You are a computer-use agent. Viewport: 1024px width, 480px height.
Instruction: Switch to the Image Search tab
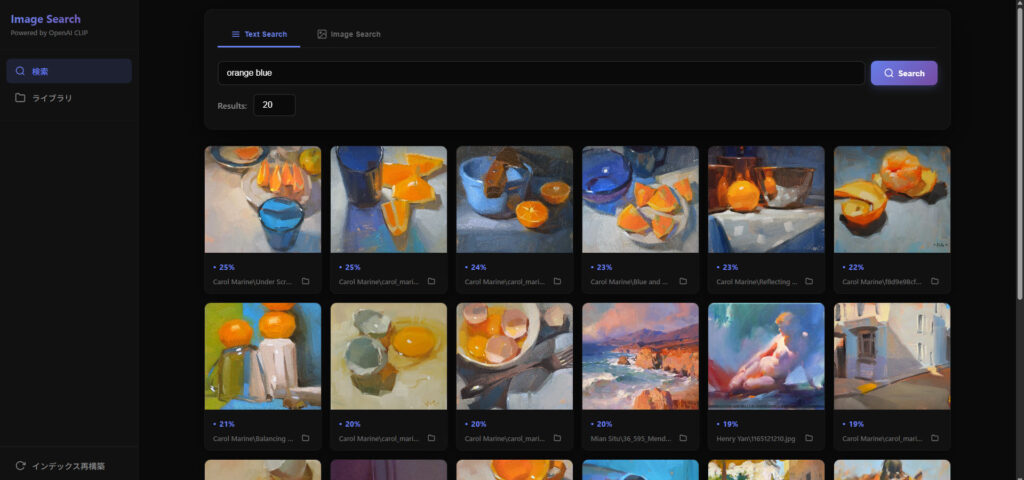(349, 34)
